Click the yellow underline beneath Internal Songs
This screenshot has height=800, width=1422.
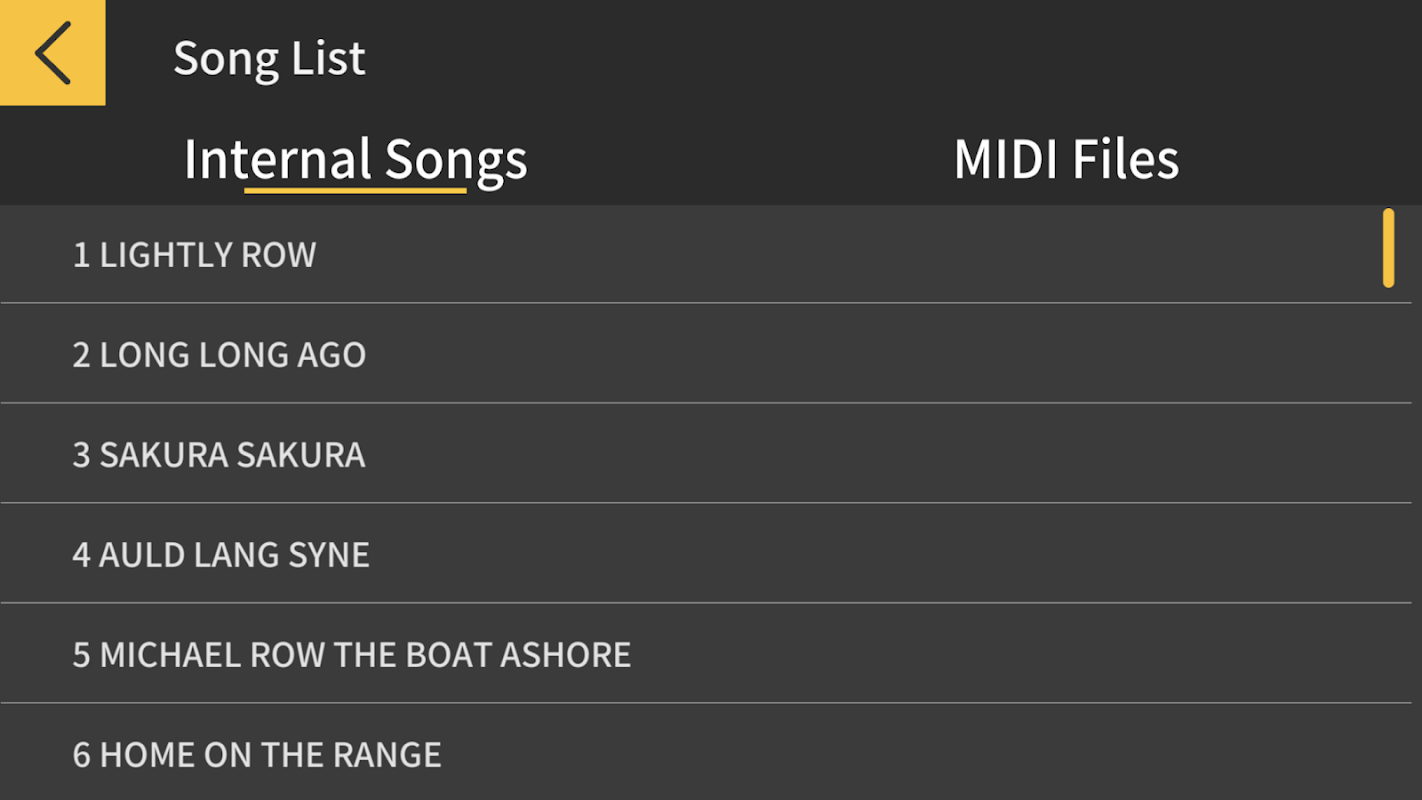(x=355, y=189)
